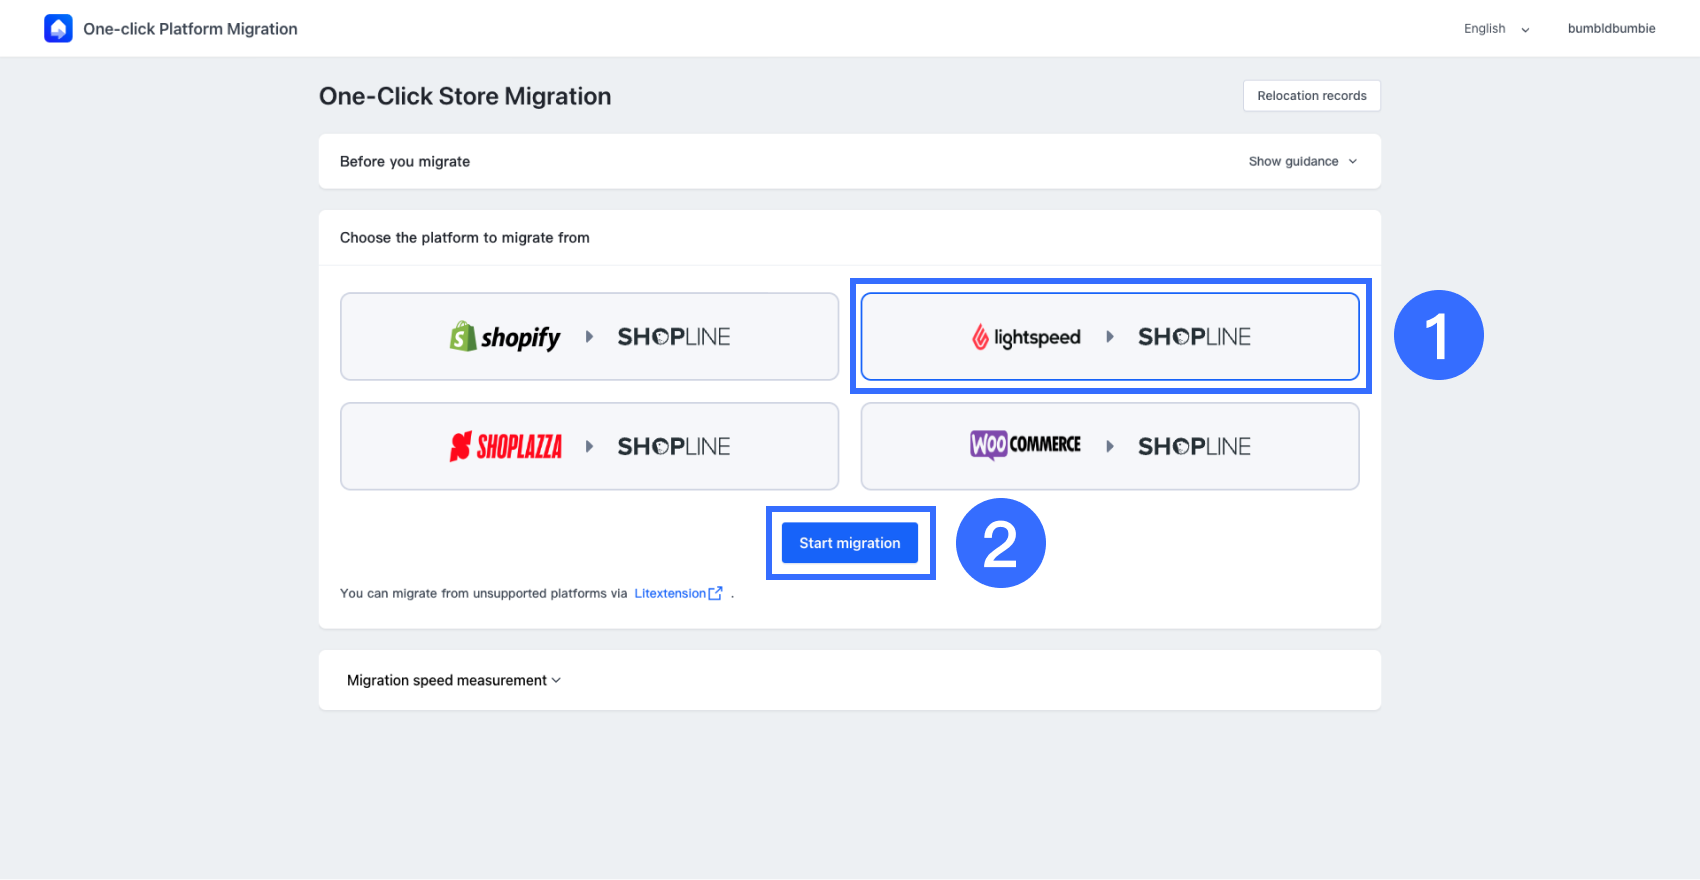The height and width of the screenshot is (880, 1700).
Task: Click the Before you migrate label
Action: point(405,161)
